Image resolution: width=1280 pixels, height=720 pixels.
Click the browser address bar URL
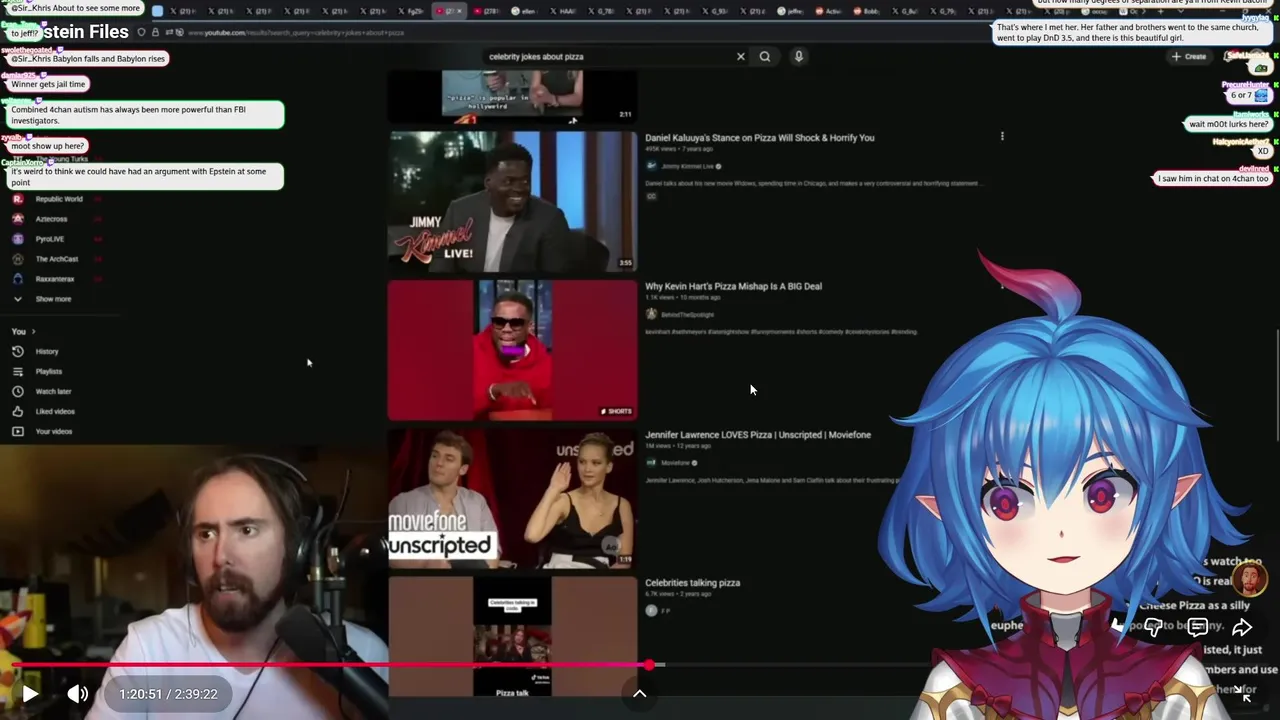coord(295,33)
